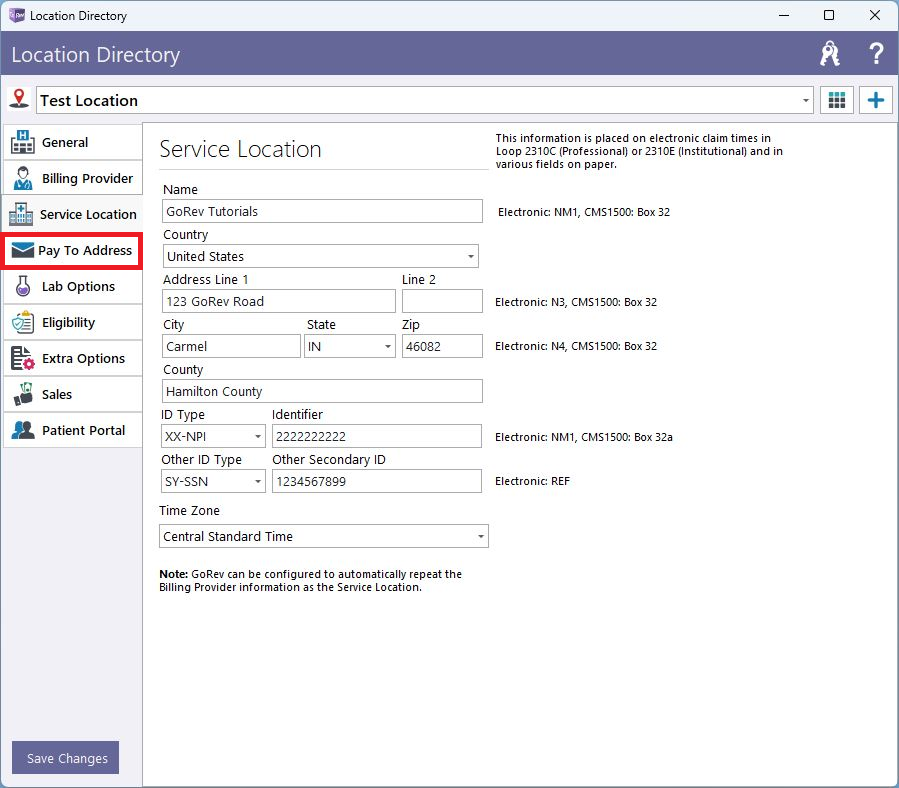Switch to Billing Provider tab

(x=73, y=178)
